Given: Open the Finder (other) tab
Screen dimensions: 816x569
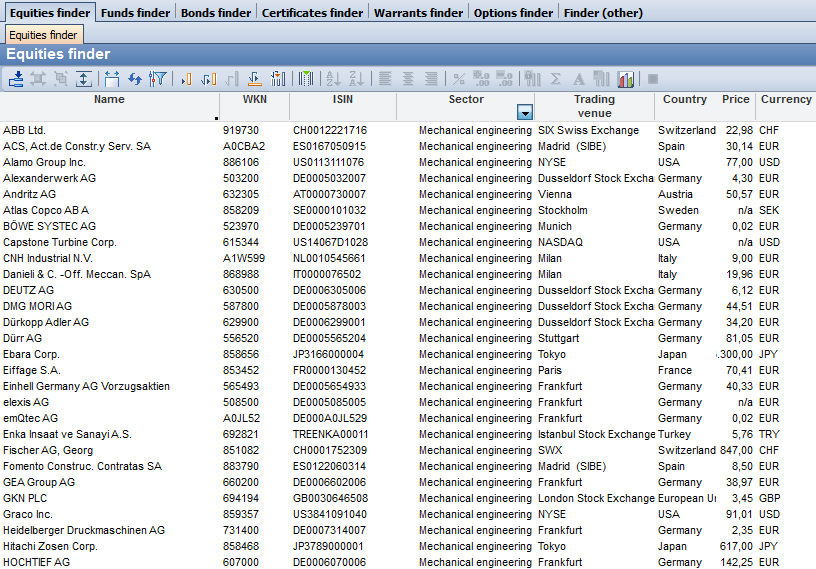Looking at the screenshot, I should [x=603, y=13].
